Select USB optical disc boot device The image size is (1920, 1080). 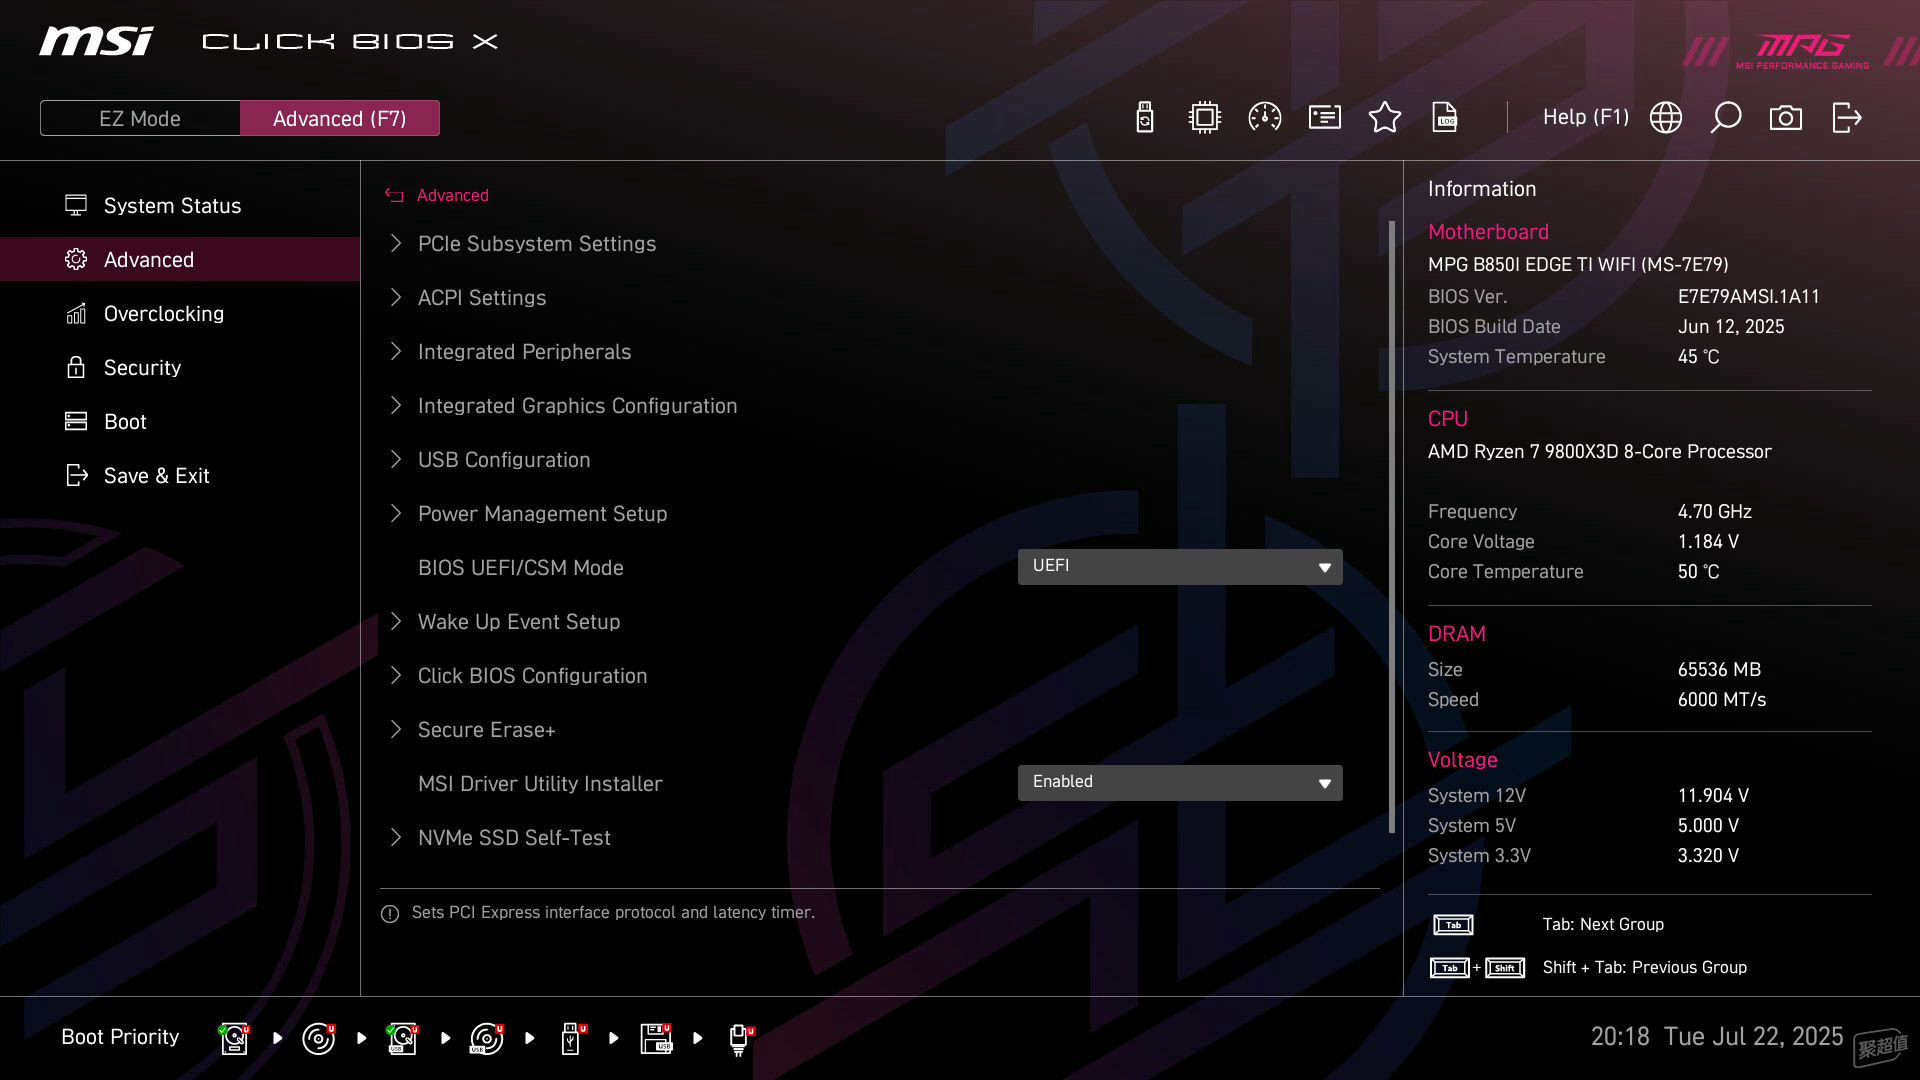tap(487, 1038)
